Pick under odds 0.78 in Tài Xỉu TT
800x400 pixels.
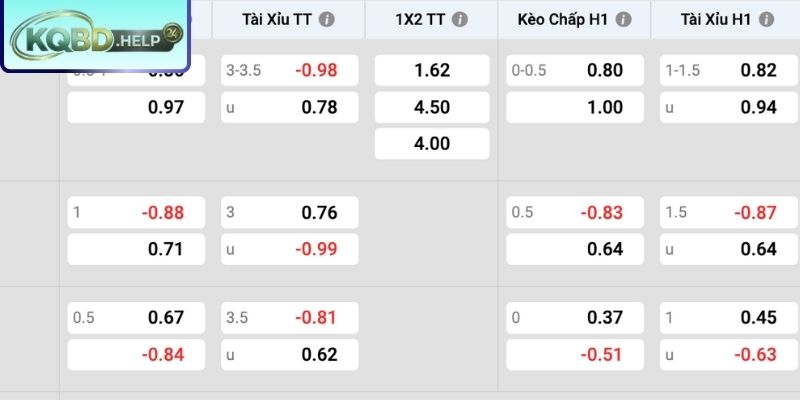[x=290, y=107]
